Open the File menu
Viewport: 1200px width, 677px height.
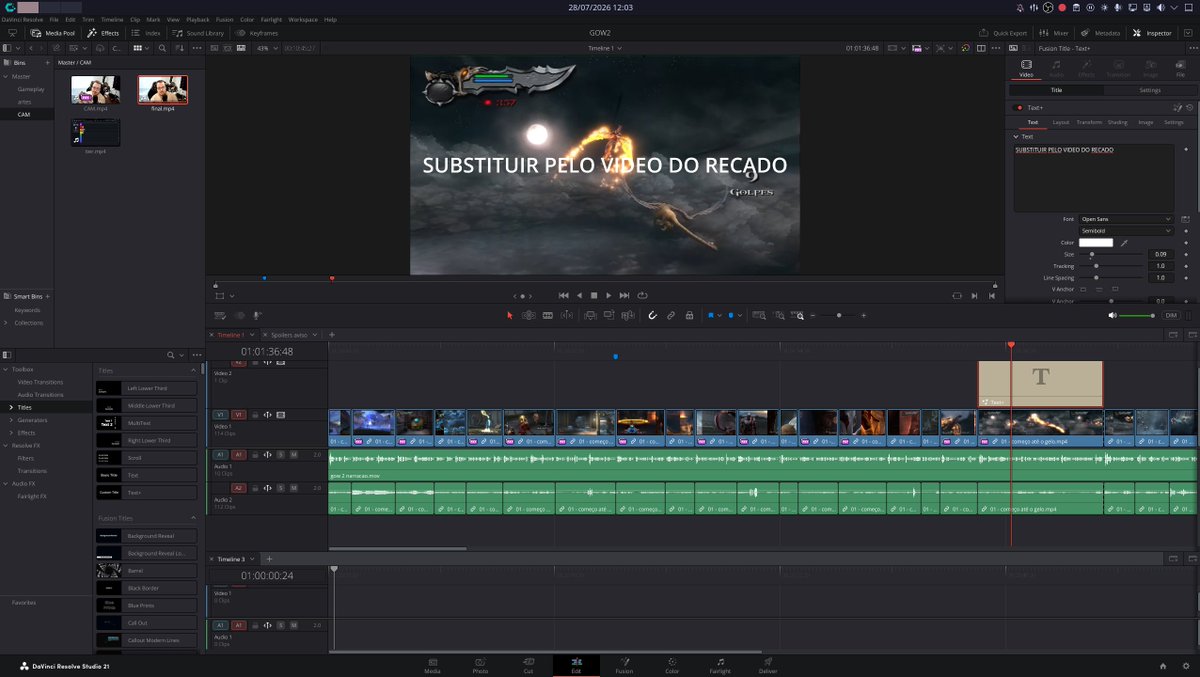54,19
